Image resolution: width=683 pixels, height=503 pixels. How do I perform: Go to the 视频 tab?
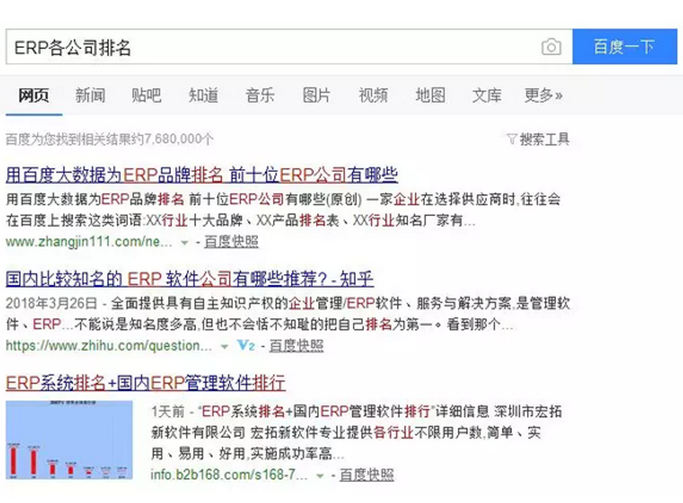point(373,95)
